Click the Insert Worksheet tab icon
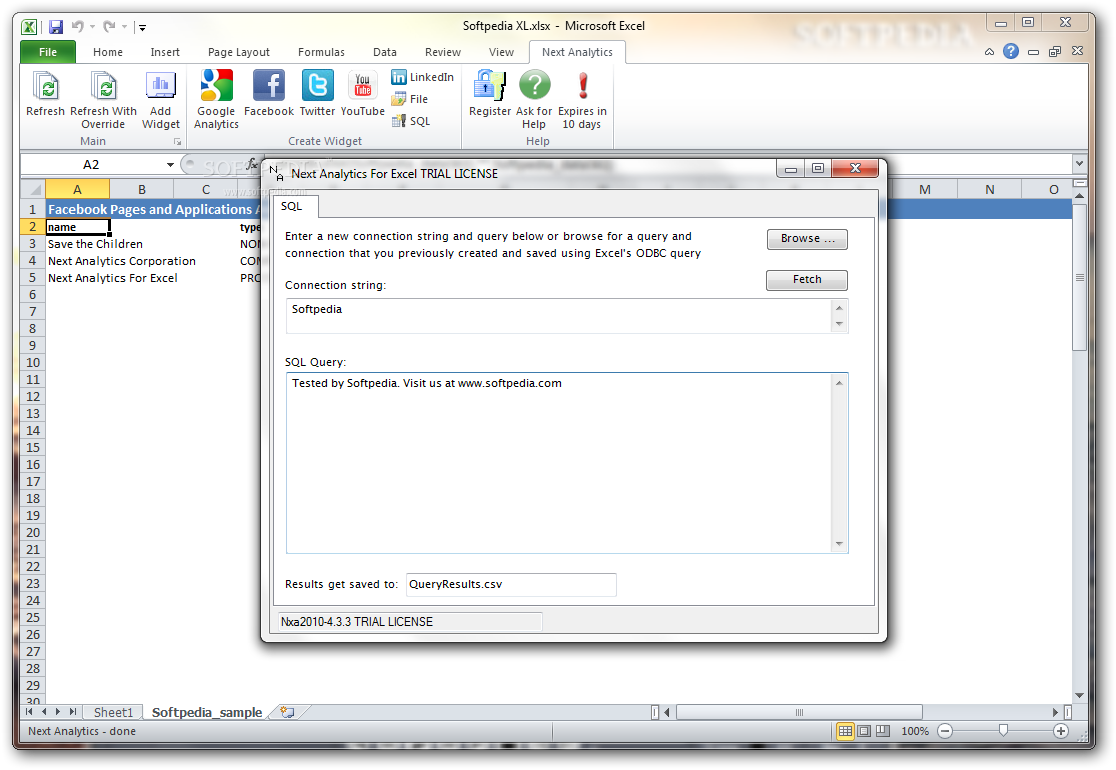The width and height of the screenshot is (1116, 770). [288, 712]
